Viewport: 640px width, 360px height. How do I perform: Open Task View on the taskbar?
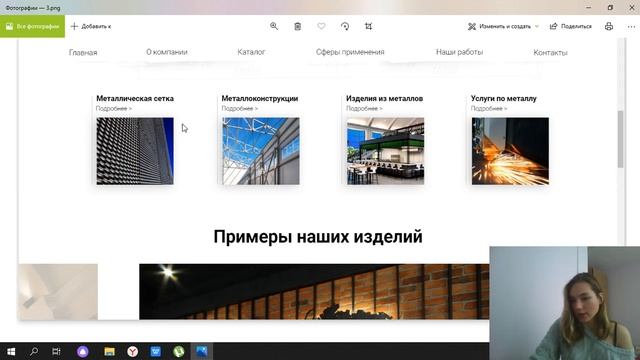point(56,351)
